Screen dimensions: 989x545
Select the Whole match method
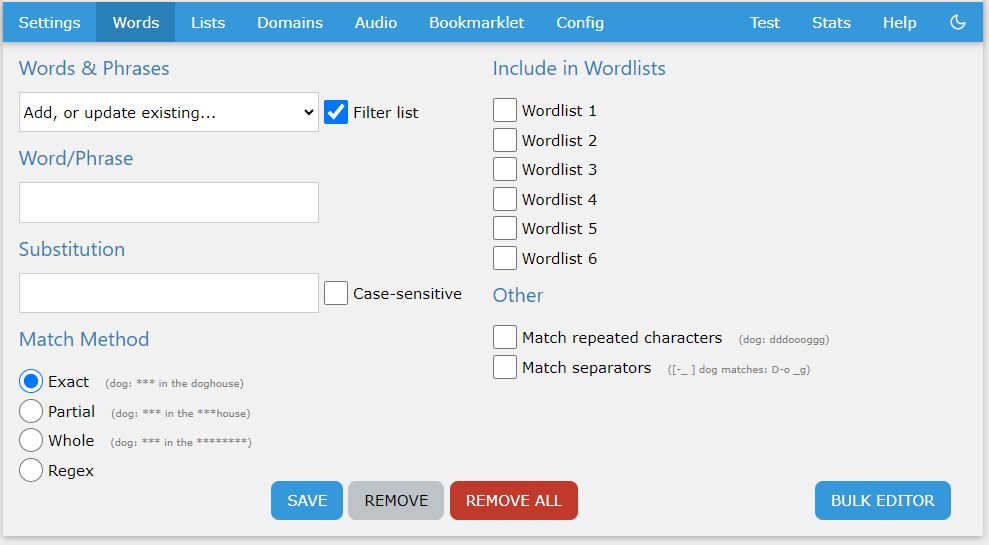pyautogui.click(x=31, y=440)
